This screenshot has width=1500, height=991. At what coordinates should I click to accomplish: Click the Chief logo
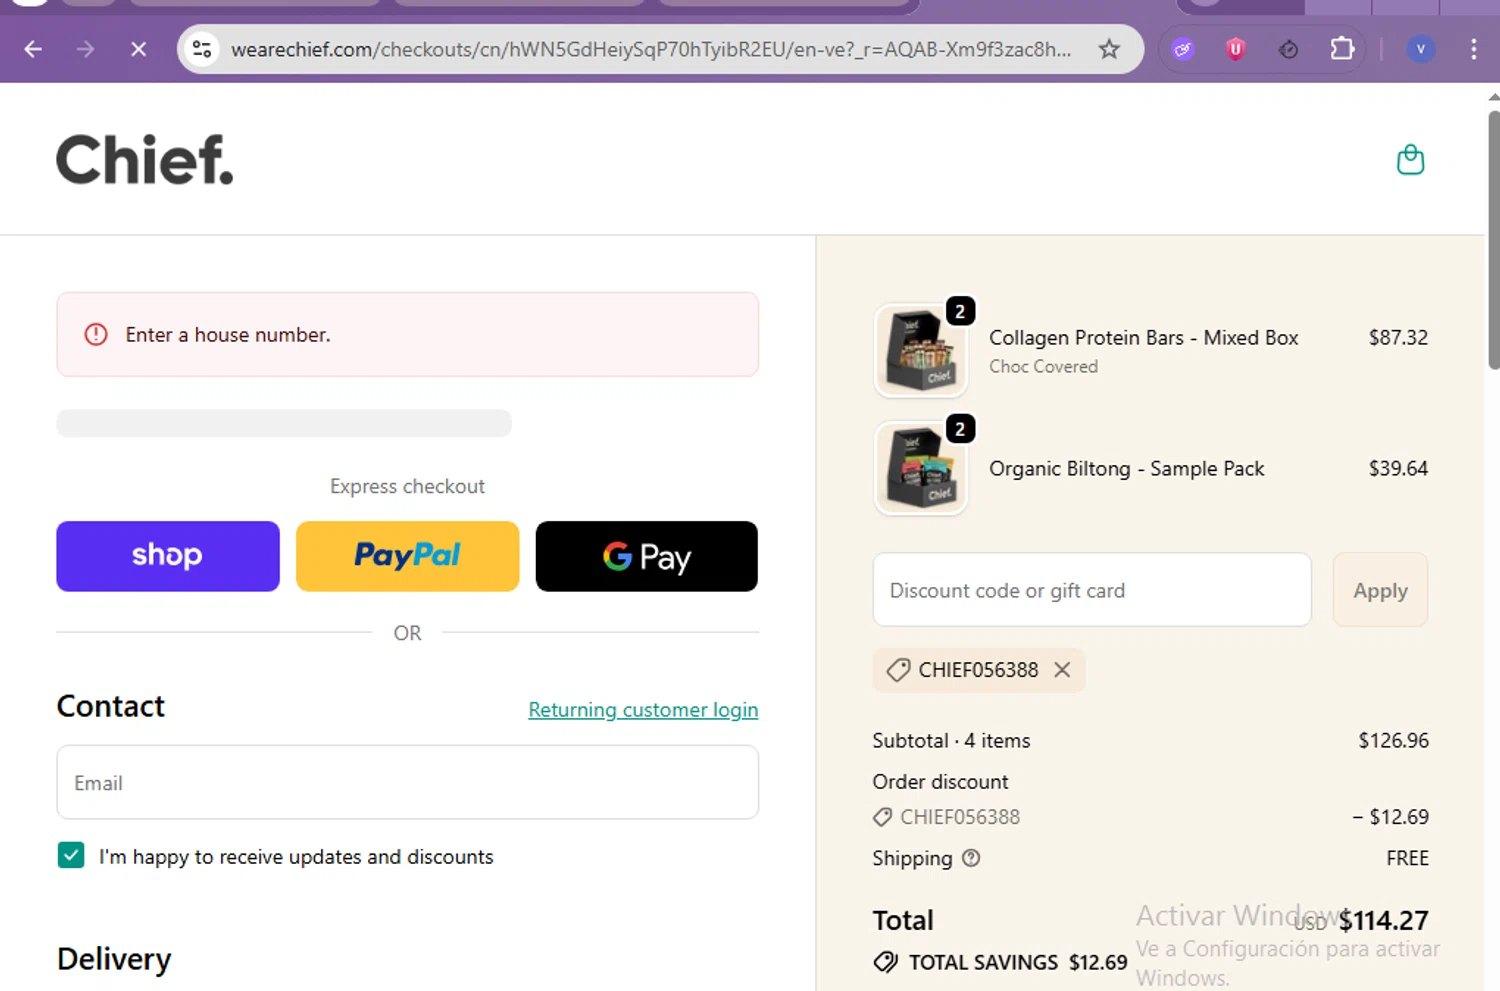pyautogui.click(x=145, y=160)
